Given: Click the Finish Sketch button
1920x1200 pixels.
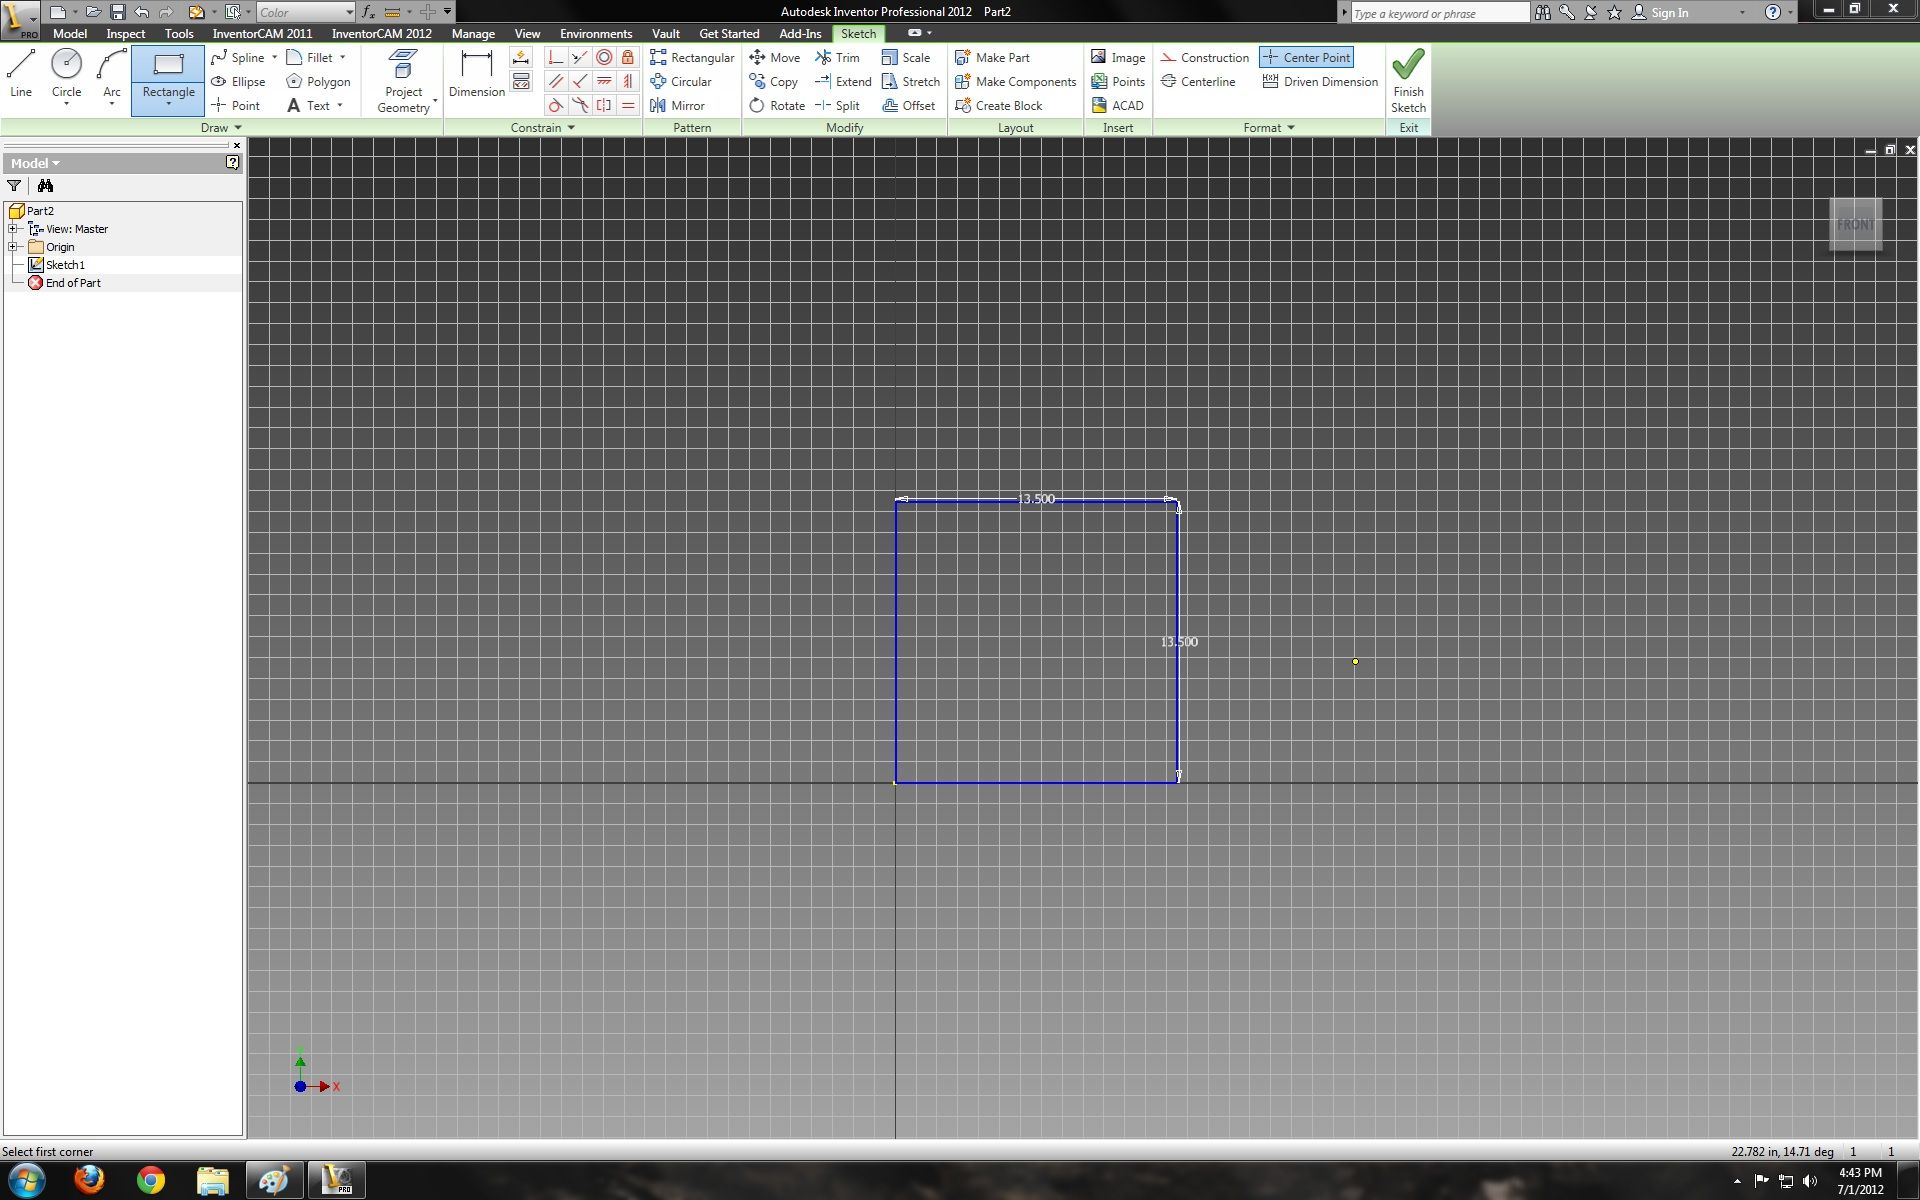Looking at the screenshot, I should [x=1408, y=80].
